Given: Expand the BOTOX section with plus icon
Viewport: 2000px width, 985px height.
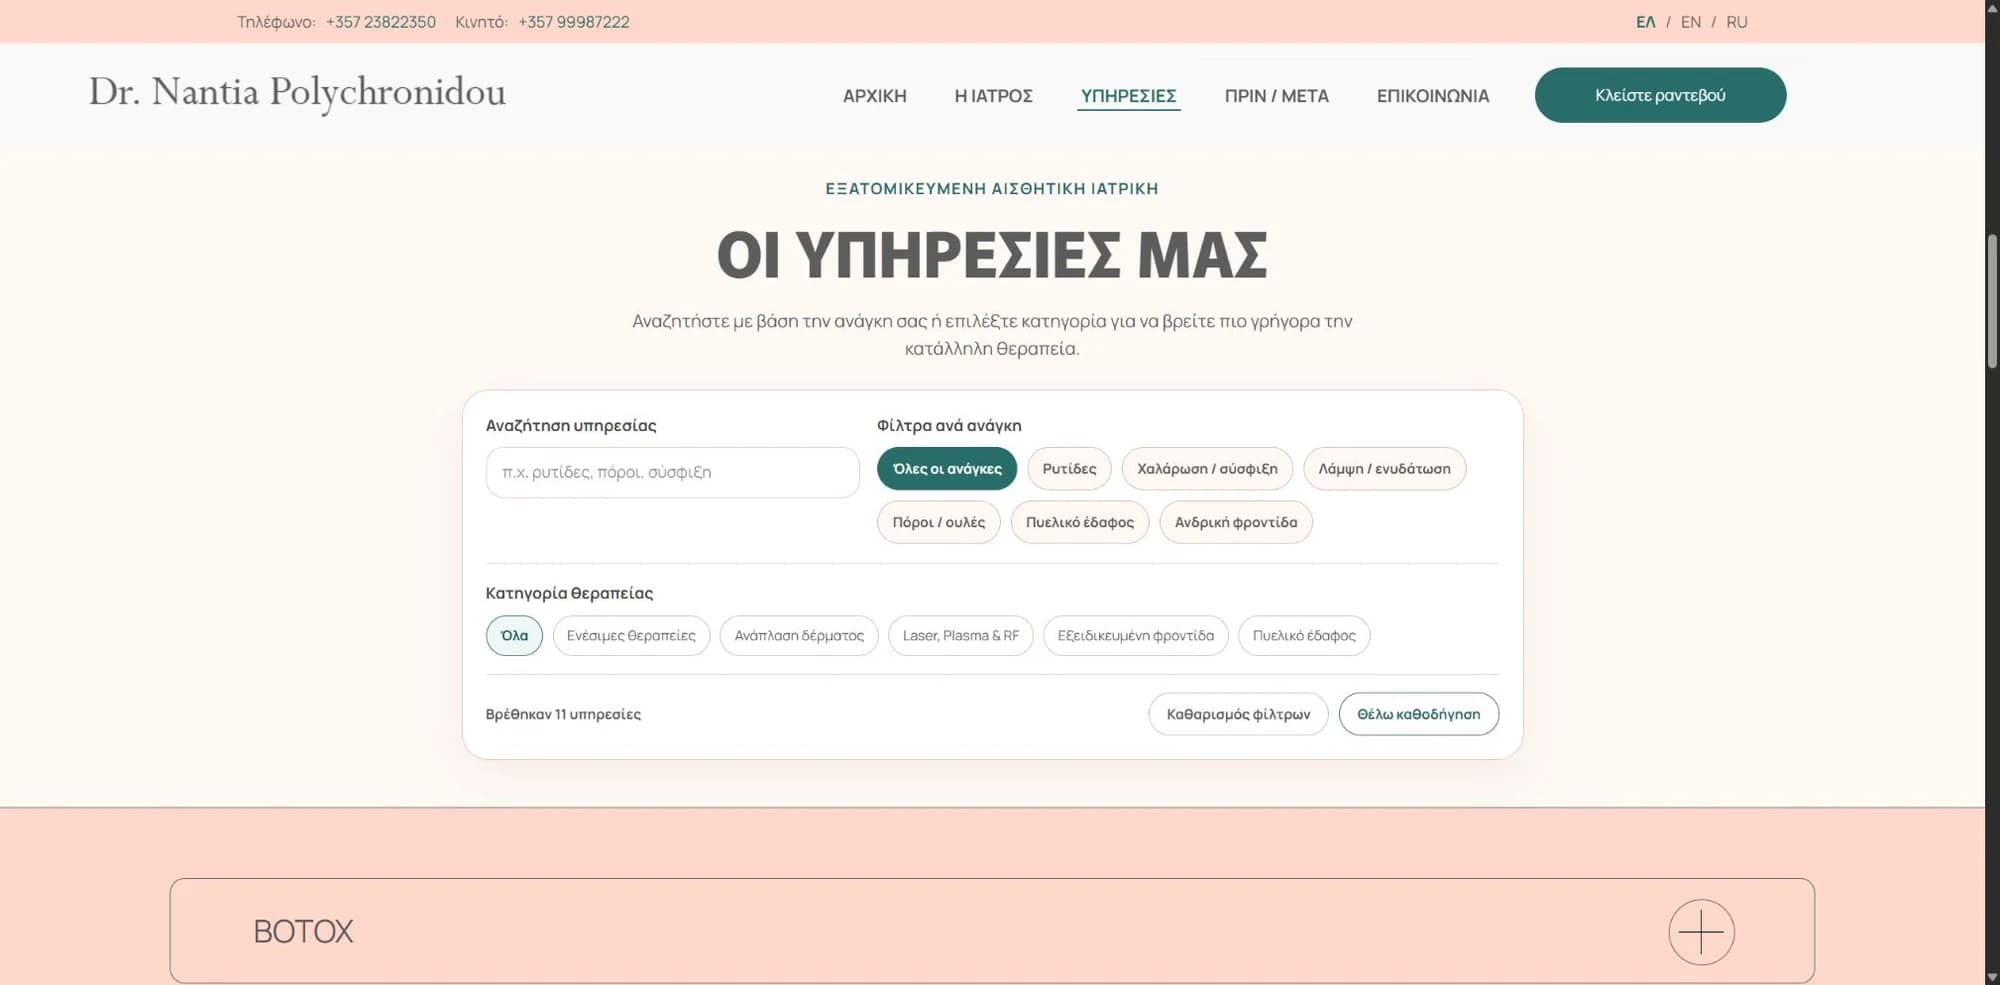Looking at the screenshot, I should coord(1701,932).
